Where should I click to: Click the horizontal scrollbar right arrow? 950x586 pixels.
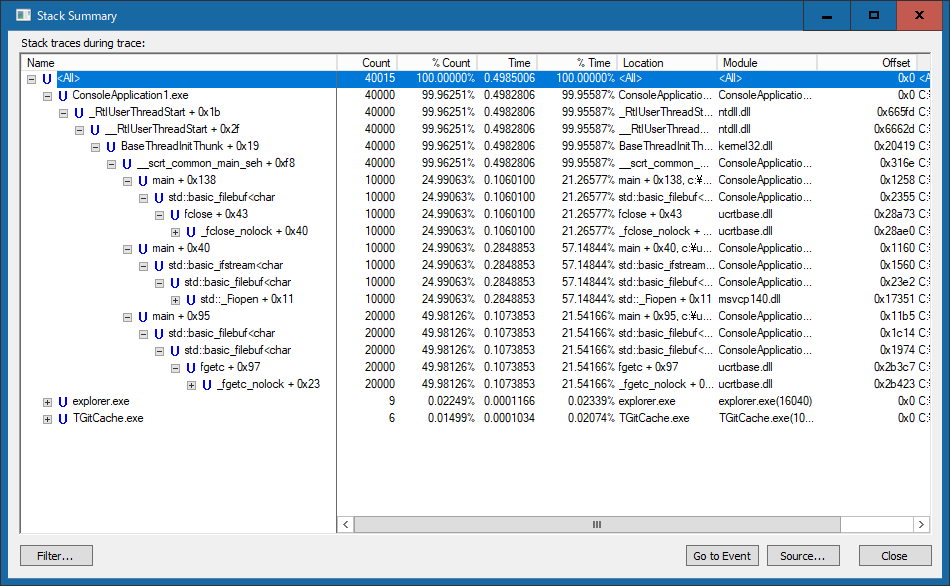pos(922,524)
